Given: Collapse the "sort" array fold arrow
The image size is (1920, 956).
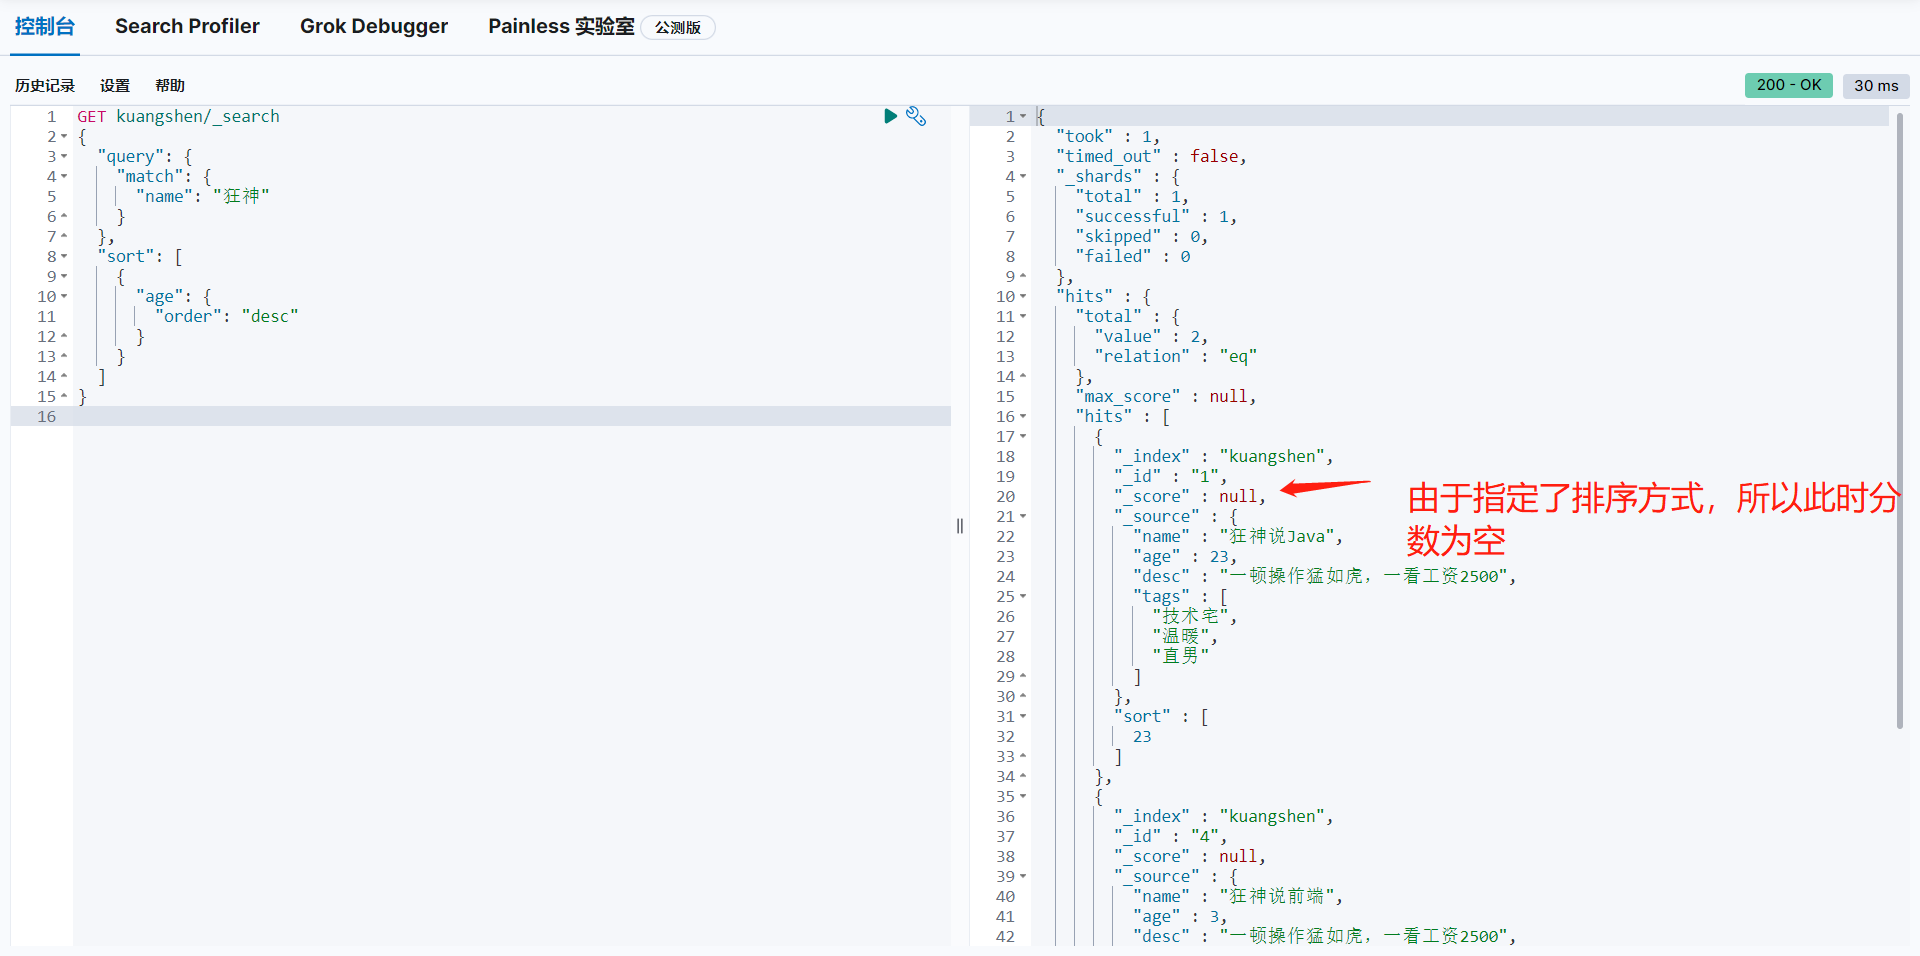Looking at the screenshot, I should (64, 256).
